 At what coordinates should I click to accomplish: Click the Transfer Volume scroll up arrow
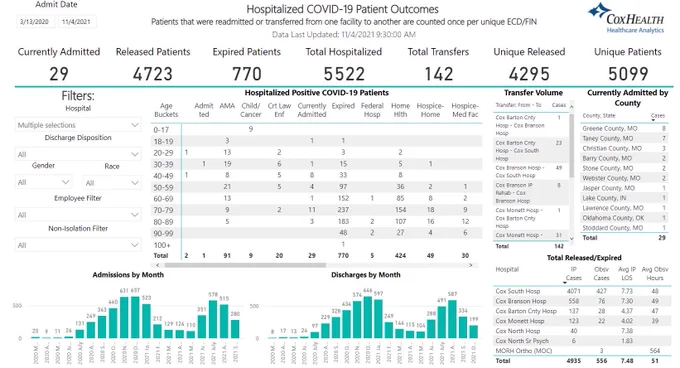click(572, 106)
